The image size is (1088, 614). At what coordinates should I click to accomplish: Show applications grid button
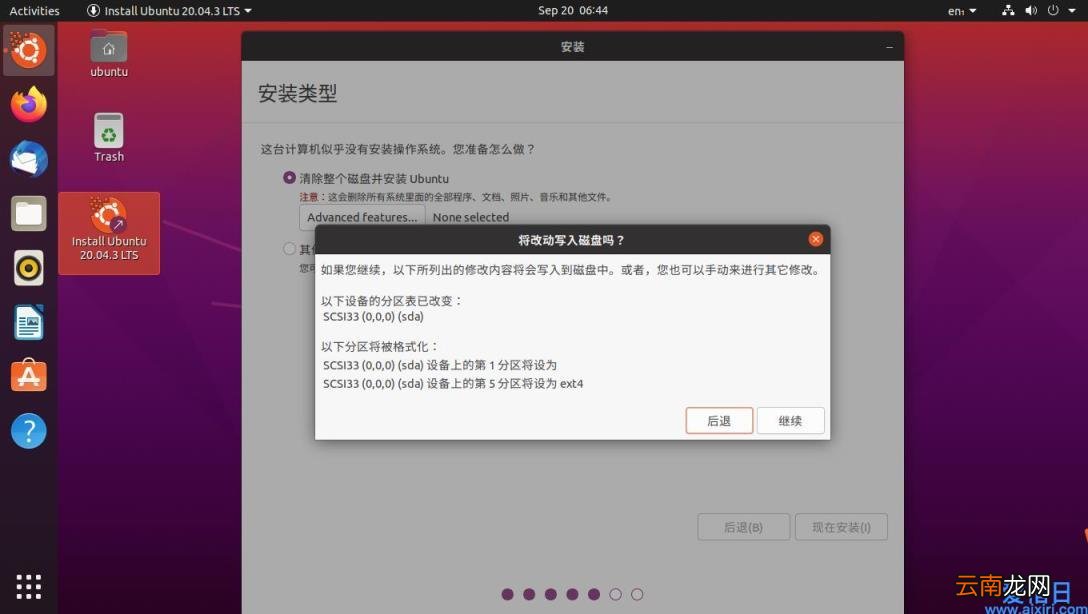[28, 586]
